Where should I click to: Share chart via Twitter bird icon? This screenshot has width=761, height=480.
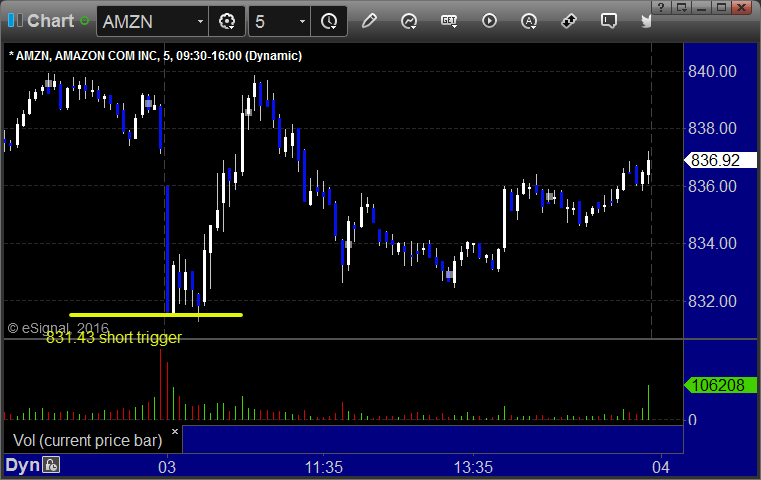pyautogui.click(x=646, y=21)
